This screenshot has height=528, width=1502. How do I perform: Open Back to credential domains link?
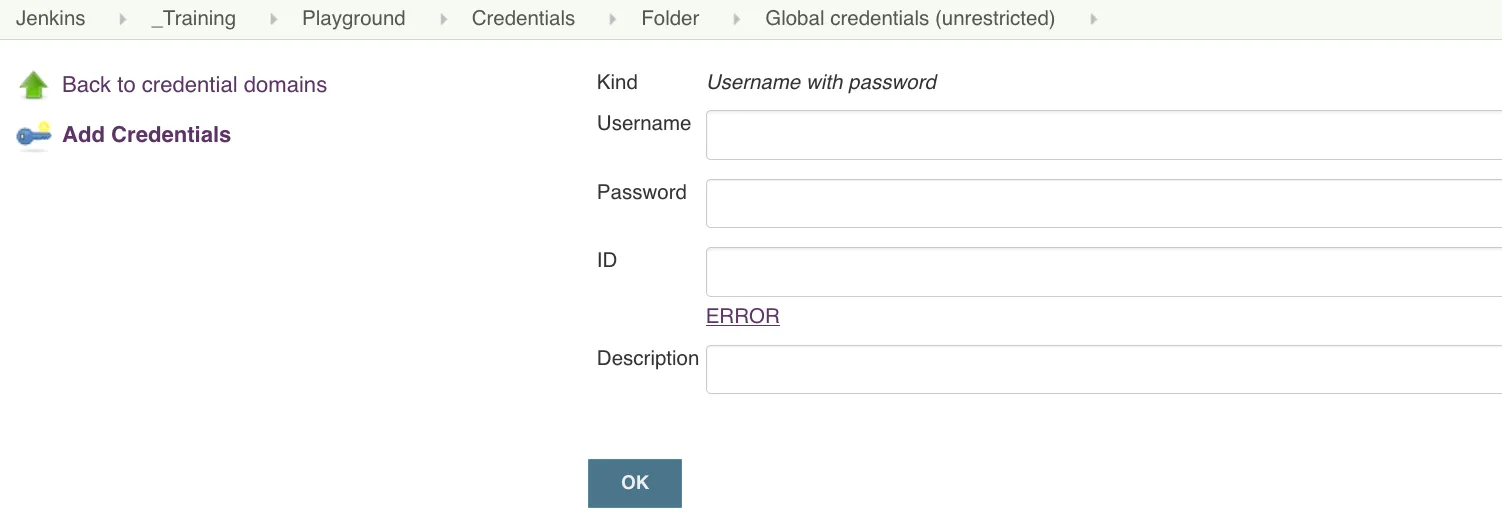tap(194, 85)
